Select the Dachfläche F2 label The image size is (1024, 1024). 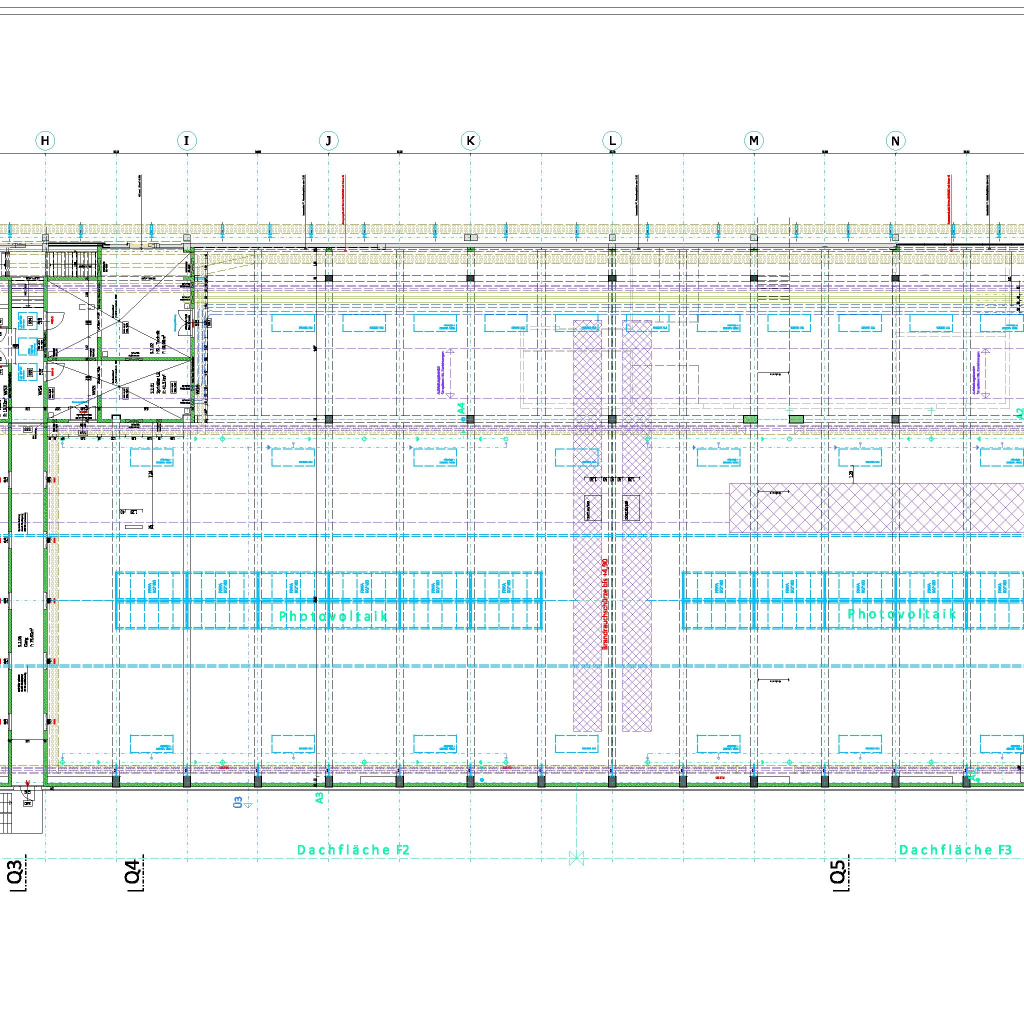point(353,850)
